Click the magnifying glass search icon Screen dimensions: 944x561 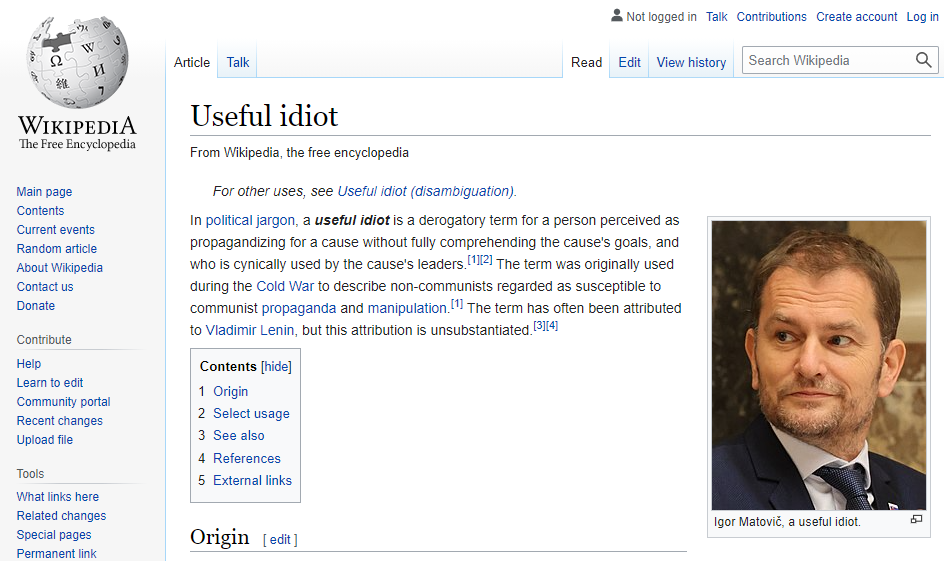[924, 60]
